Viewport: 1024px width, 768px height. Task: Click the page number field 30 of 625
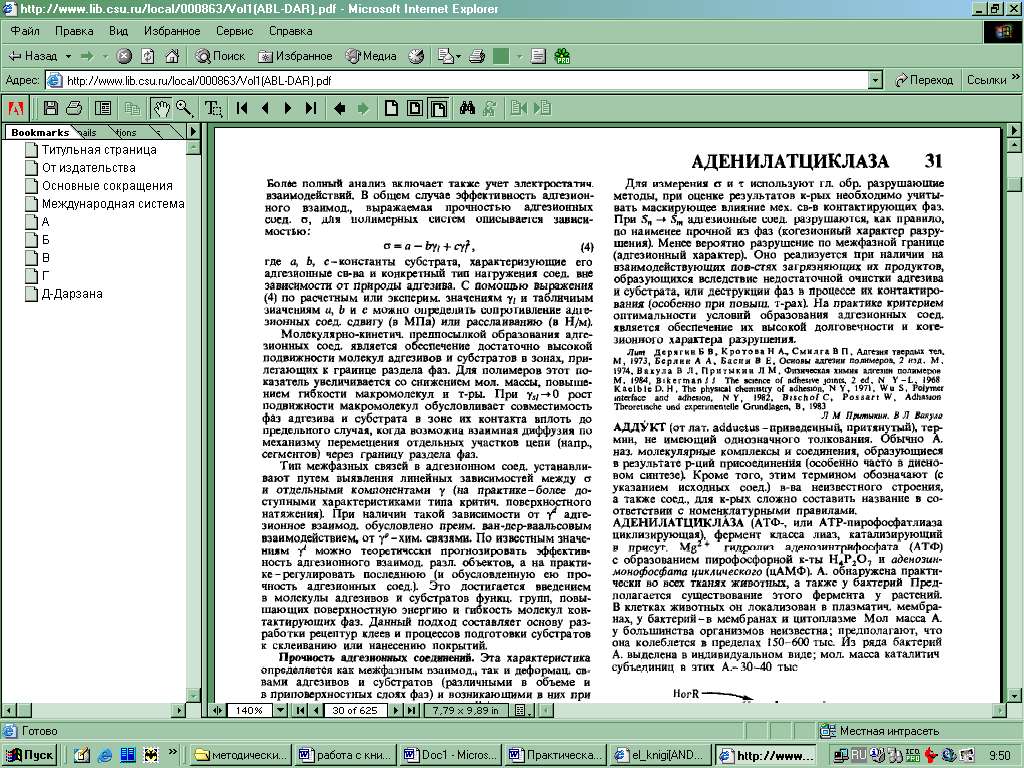(355, 711)
